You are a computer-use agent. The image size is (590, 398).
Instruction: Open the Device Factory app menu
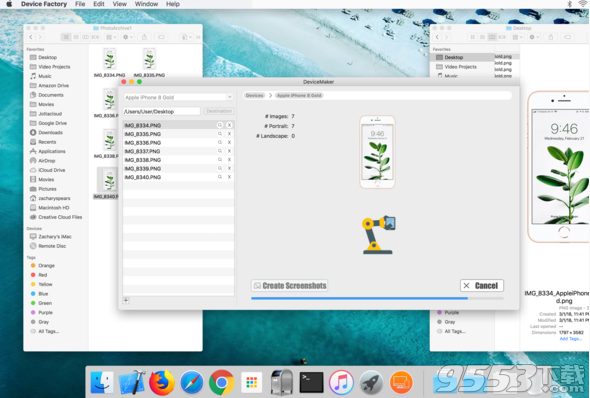(x=44, y=4)
